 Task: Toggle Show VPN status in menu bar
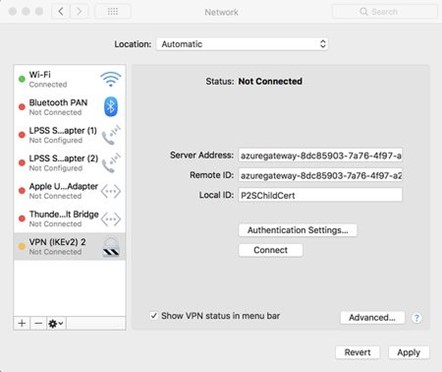(x=154, y=316)
